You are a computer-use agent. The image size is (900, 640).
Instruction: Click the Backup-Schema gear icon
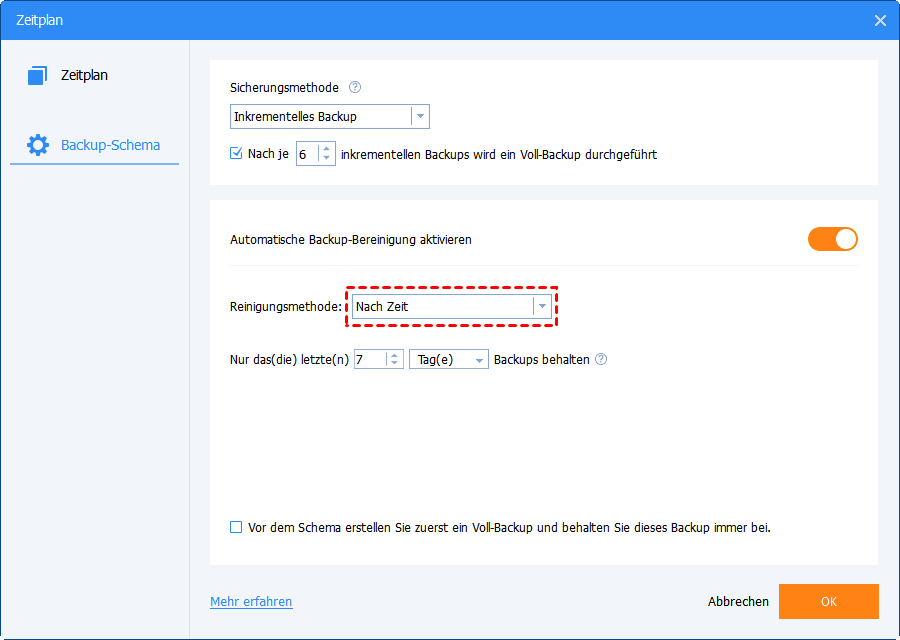click(38, 145)
